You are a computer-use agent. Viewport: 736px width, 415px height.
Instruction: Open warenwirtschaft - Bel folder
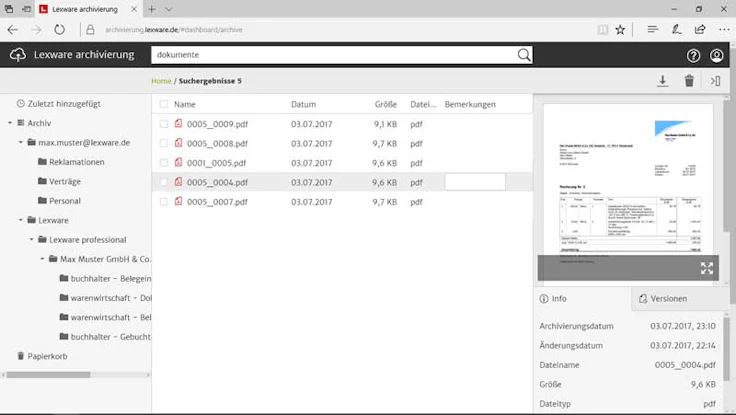coord(105,317)
